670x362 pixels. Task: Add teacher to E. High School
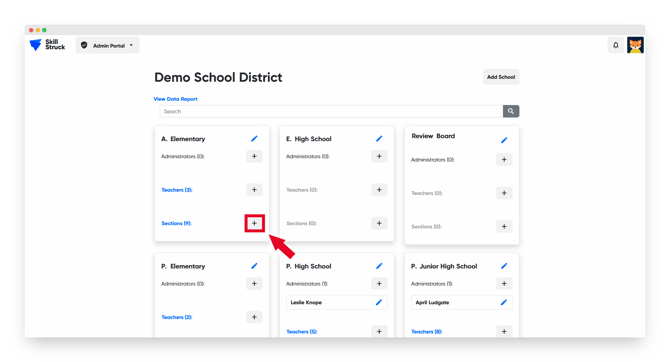(x=379, y=190)
